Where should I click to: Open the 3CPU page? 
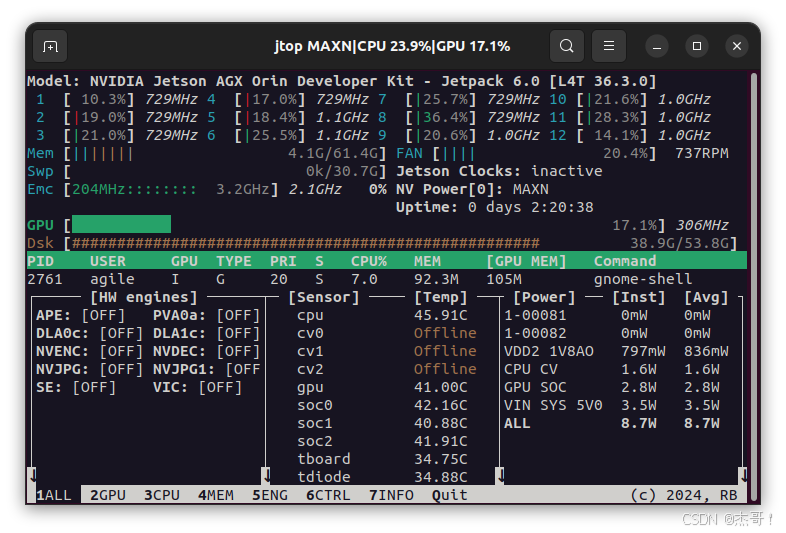point(162,495)
